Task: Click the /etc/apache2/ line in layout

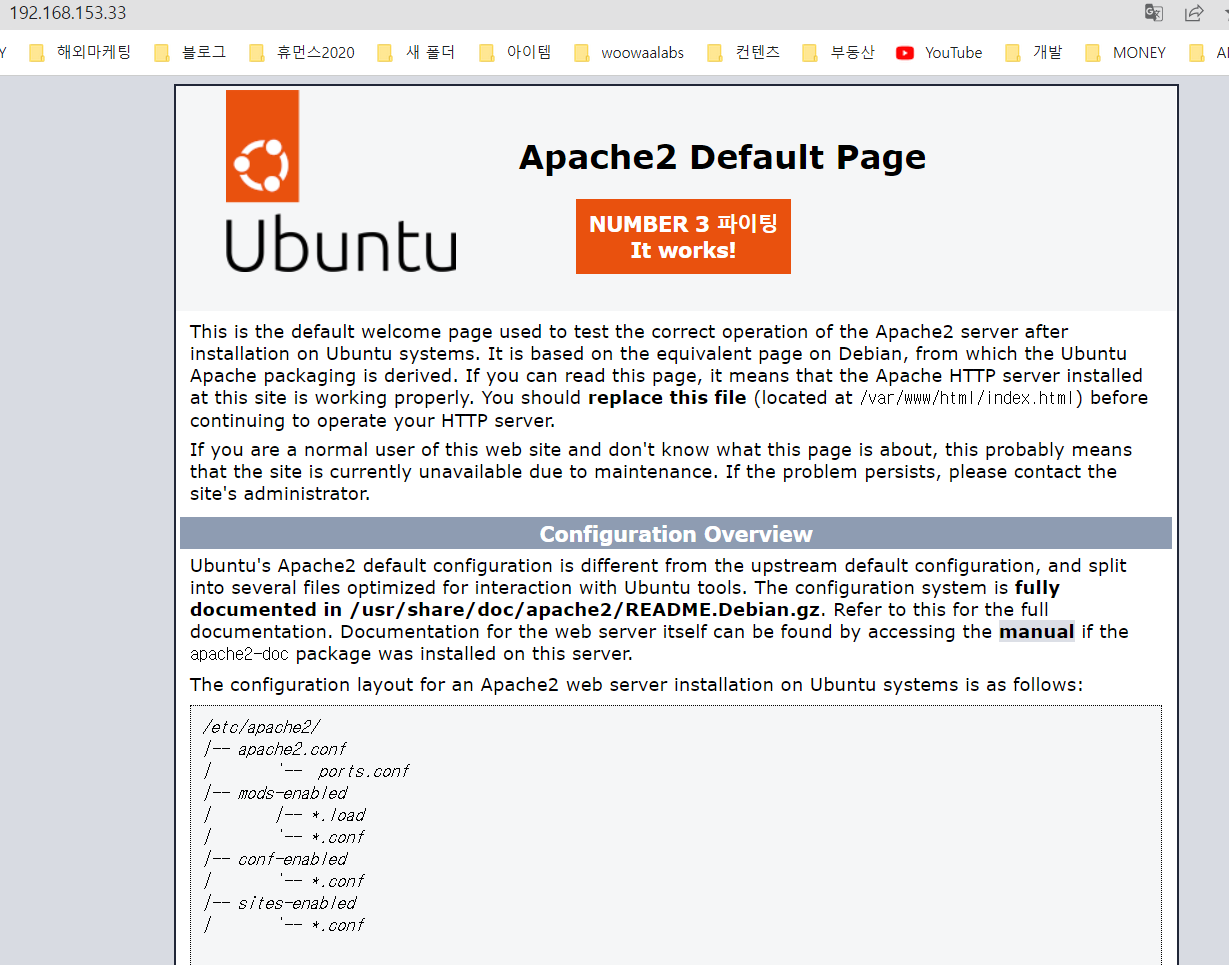Action: [261, 727]
